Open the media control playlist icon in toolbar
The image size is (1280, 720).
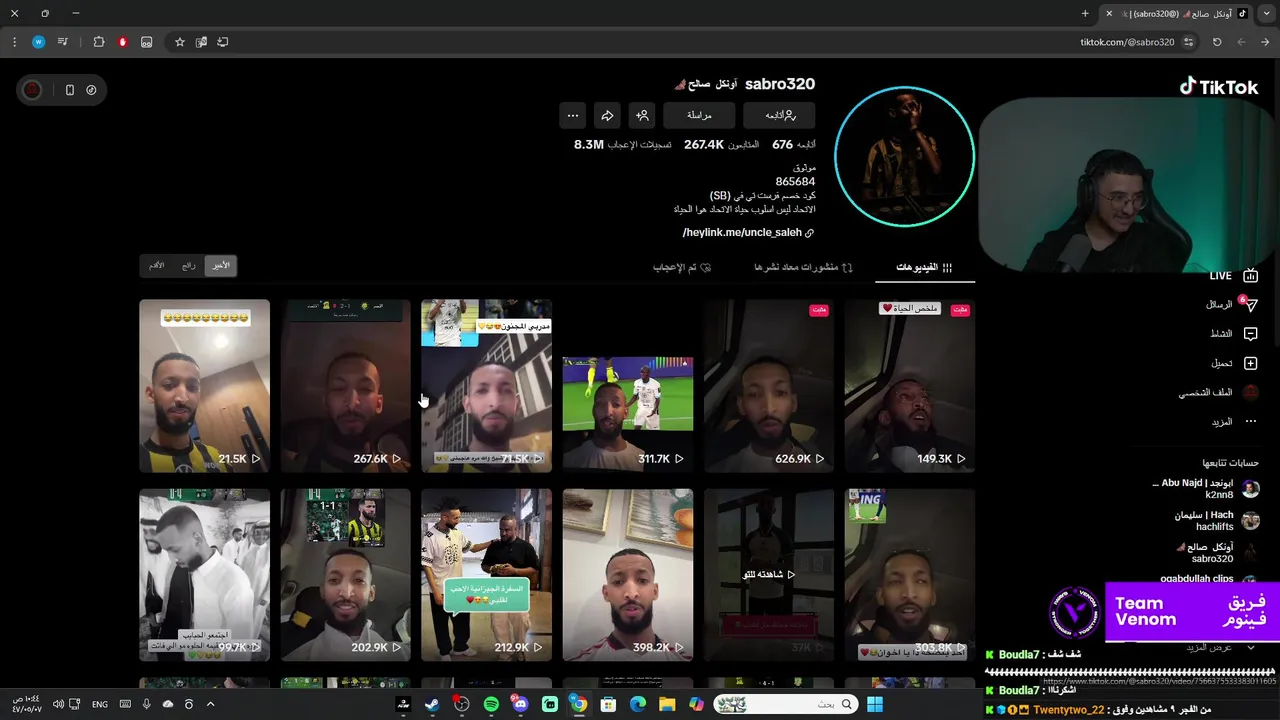click(x=63, y=42)
